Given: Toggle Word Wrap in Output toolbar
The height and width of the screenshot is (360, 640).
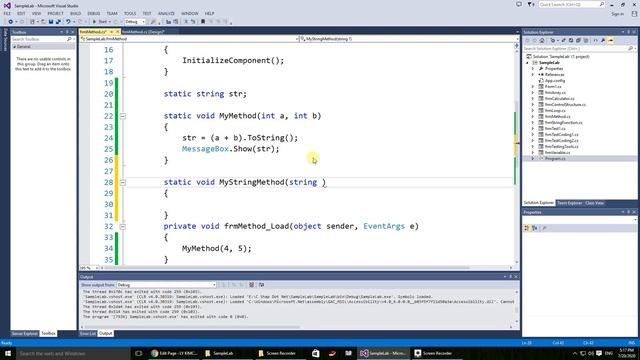Looking at the screenshot, I should [261, 285].
